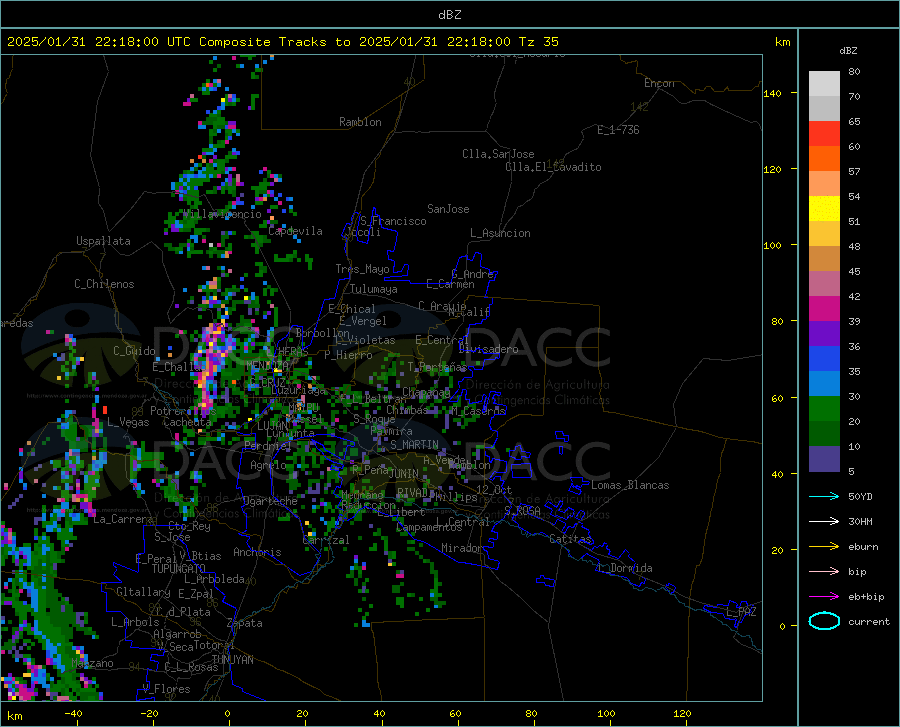900x727 pixels.
Task: Click the cyan current ellipse icon
Action: 824,621
